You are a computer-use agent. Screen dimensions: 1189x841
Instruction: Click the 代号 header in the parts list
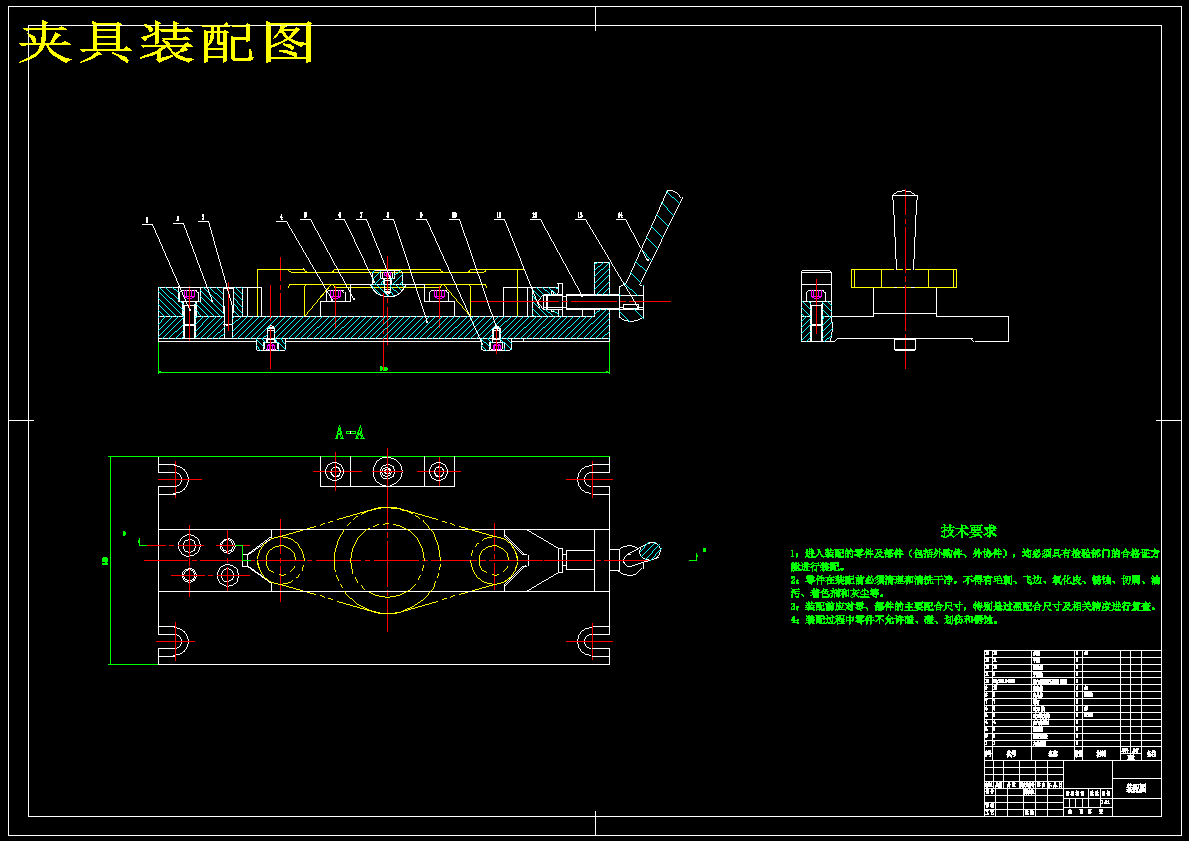1010,755
